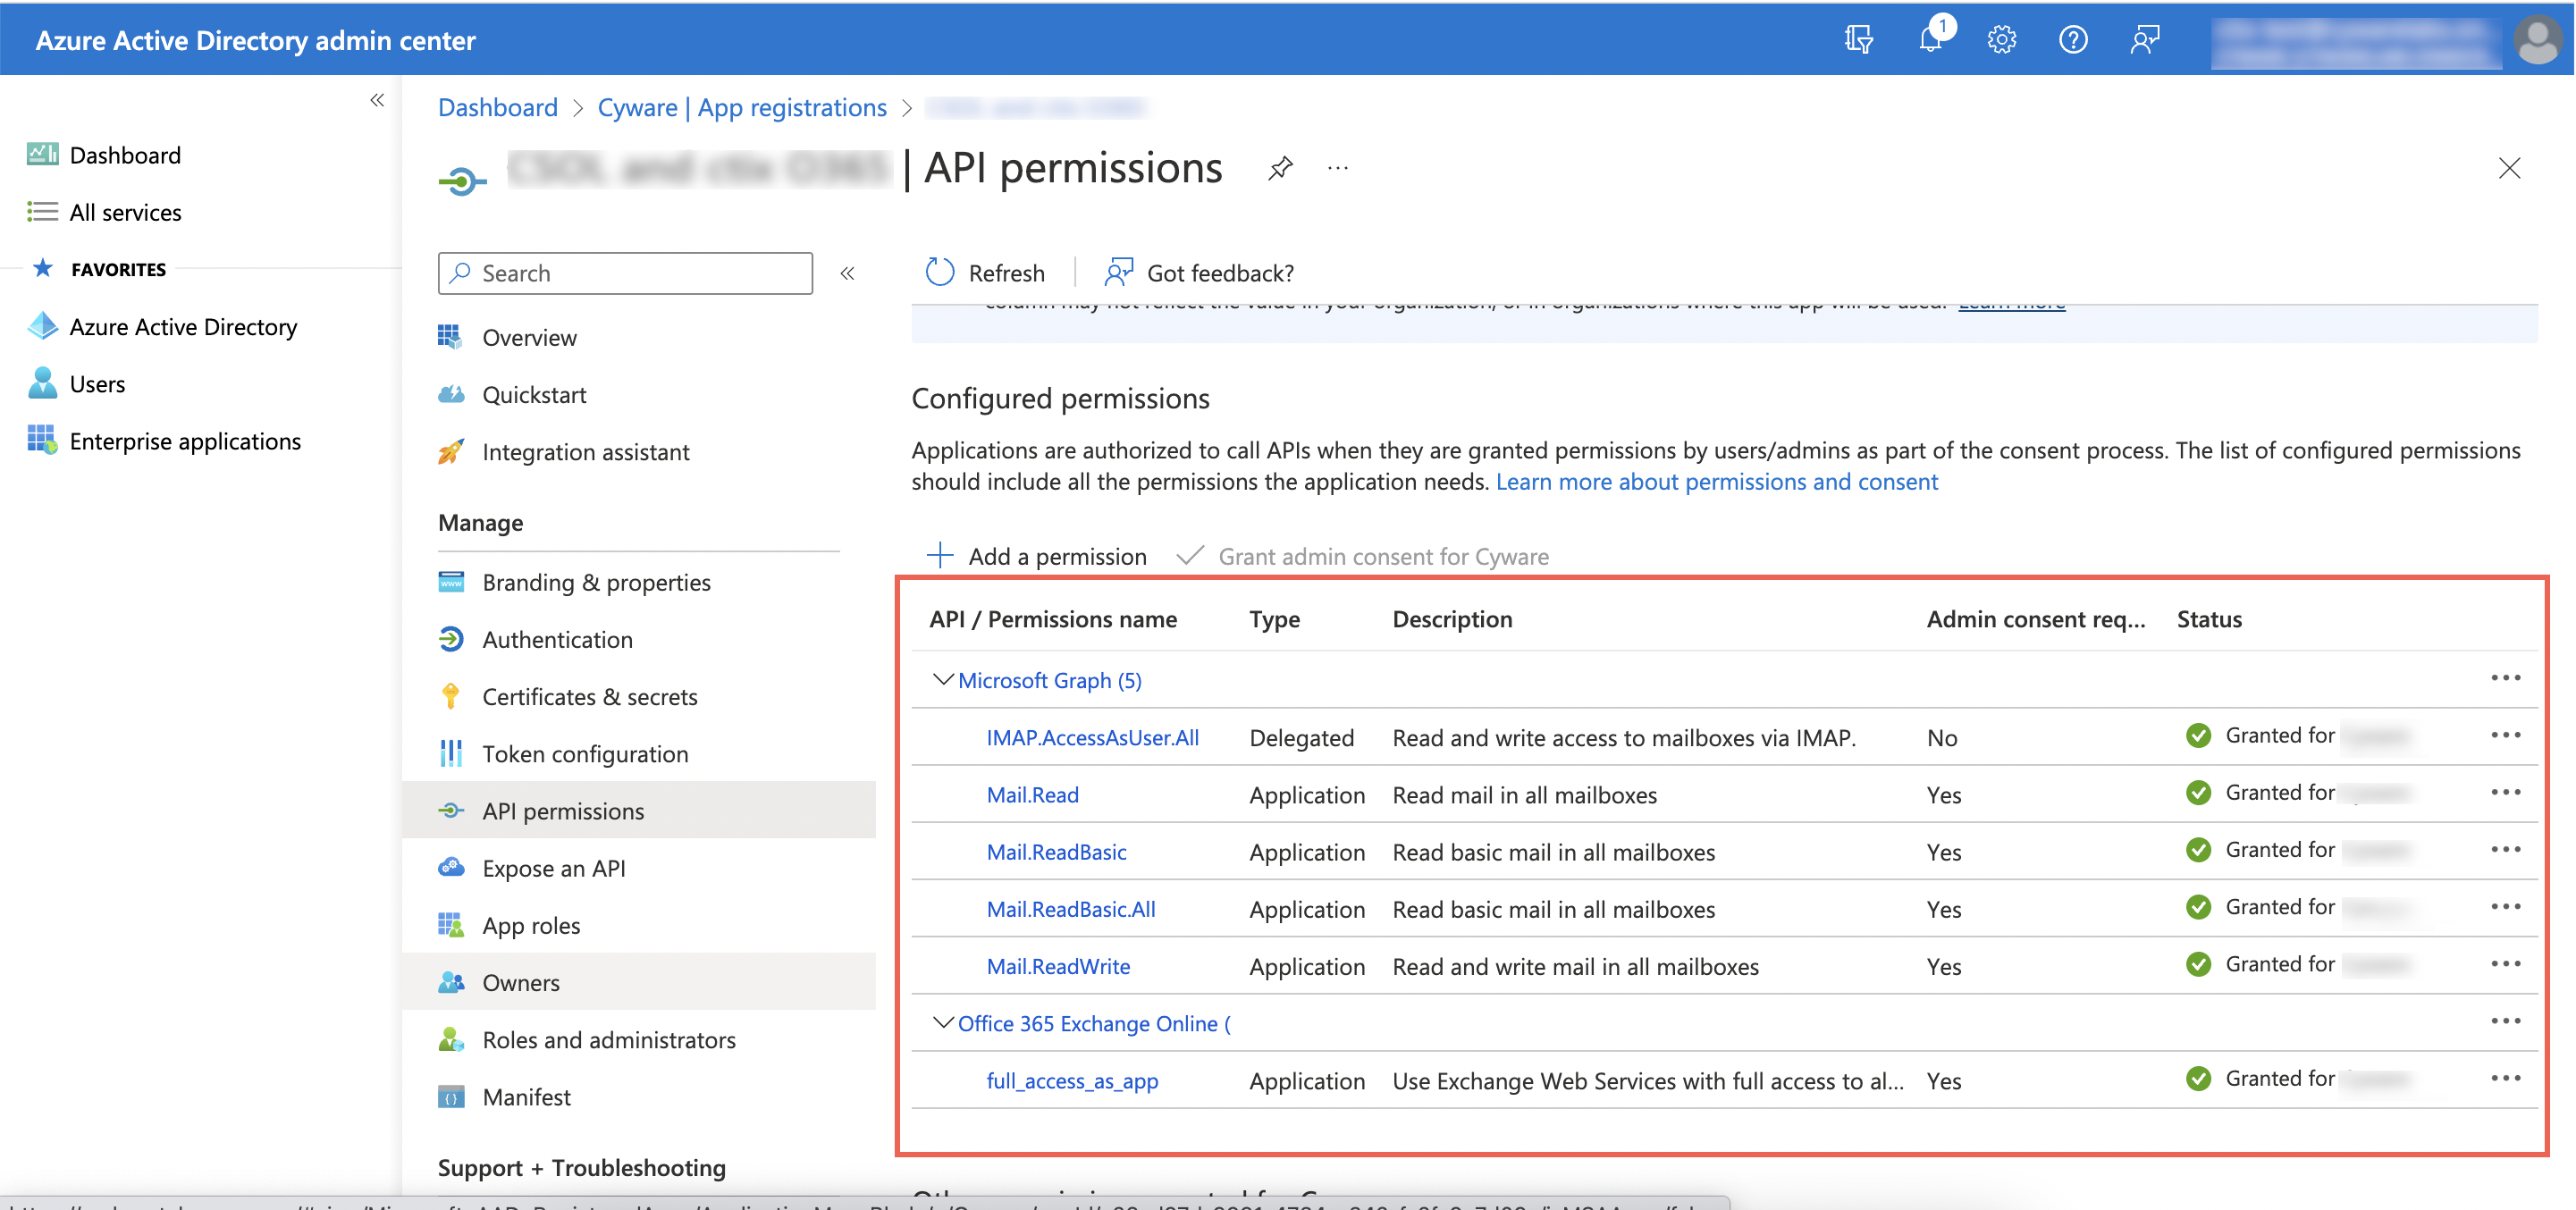Collapse the Microsoft Graph permissions group
This screenshot has height=1210, width=2576.
coord(942,680)
